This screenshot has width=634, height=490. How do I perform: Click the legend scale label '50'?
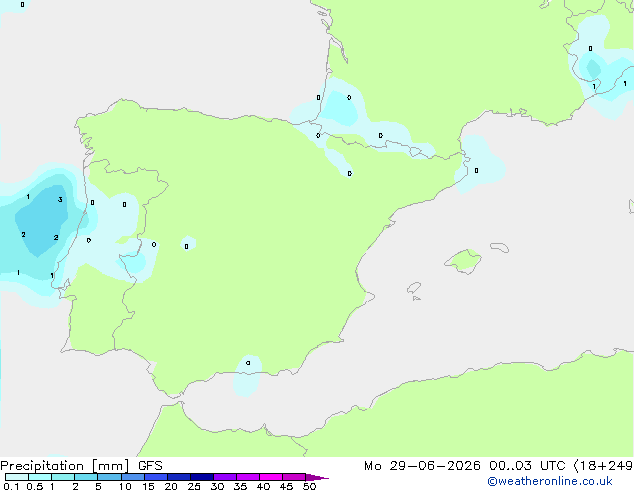tap(309, 486)
